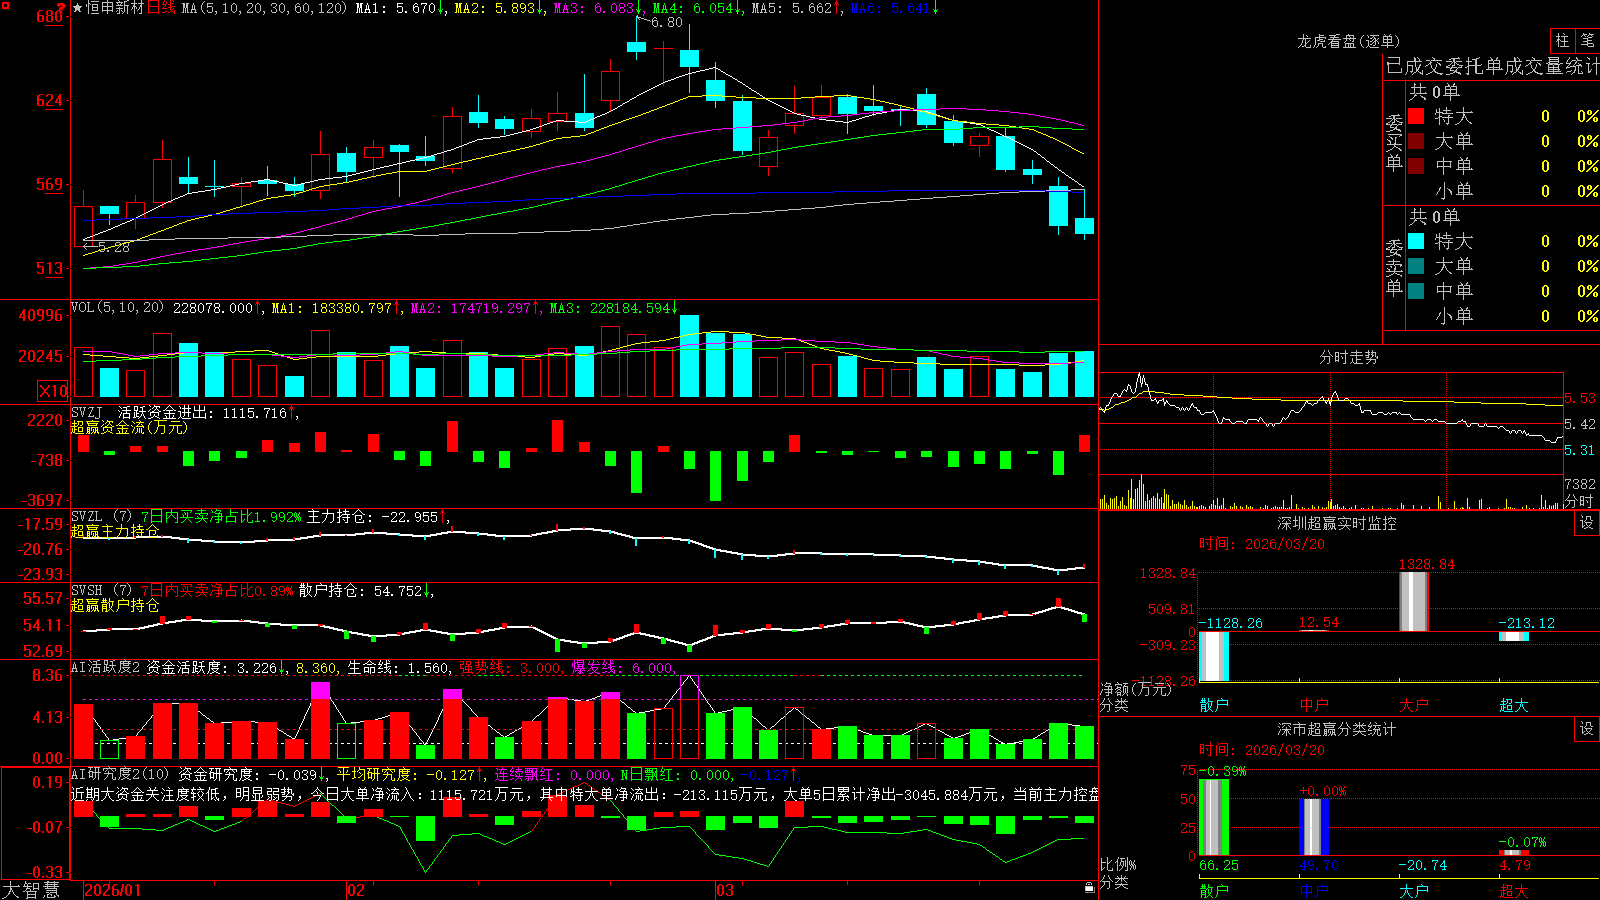Click the -1128.26 value for 散户
The image size is (1600, 900).
pos(1230,623)
